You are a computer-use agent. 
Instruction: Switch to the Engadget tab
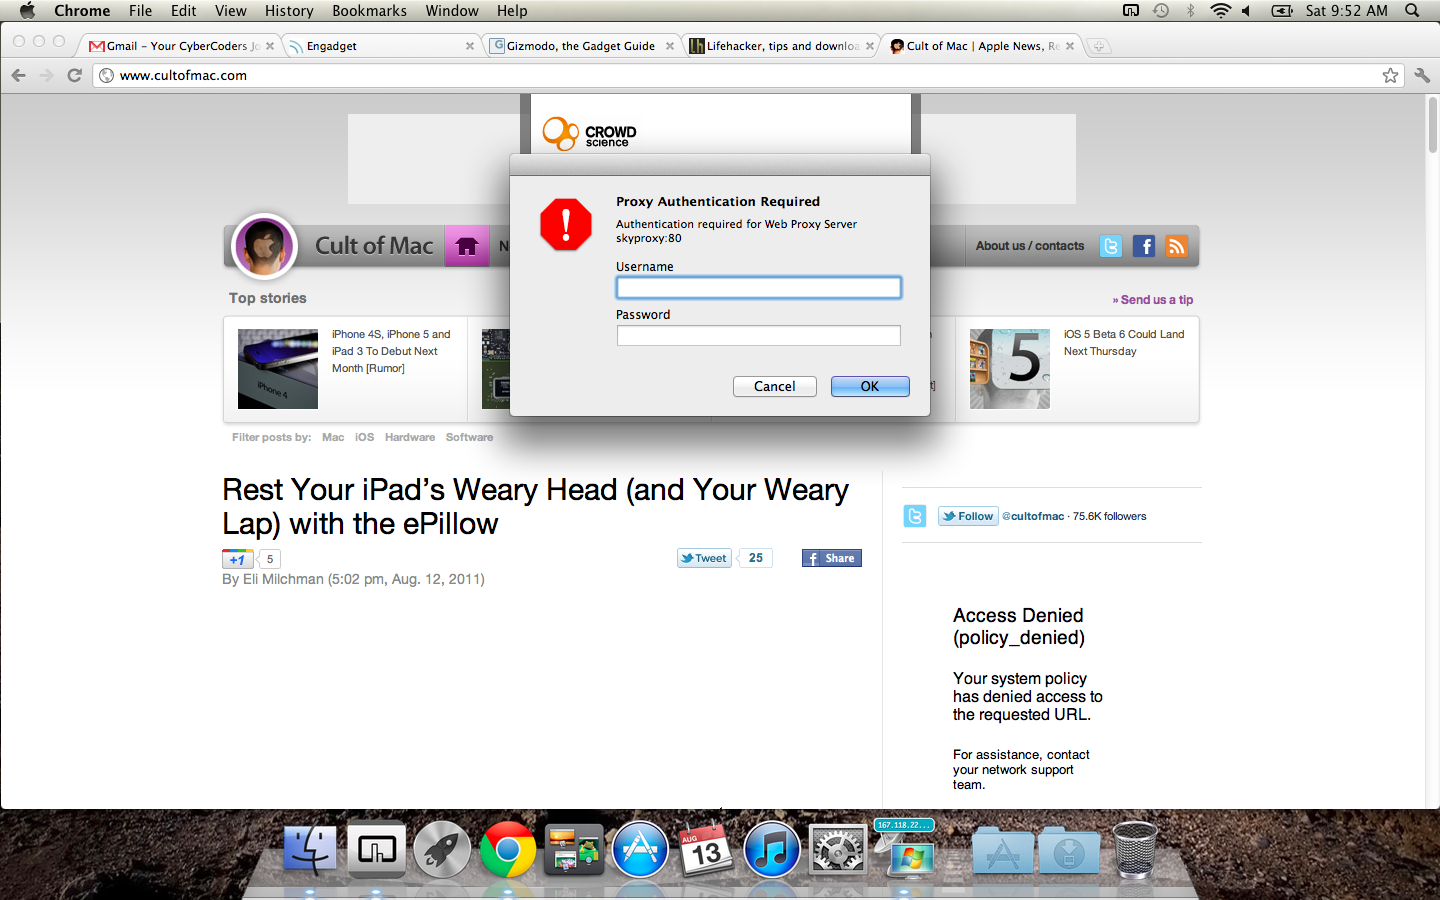(380, 46)
